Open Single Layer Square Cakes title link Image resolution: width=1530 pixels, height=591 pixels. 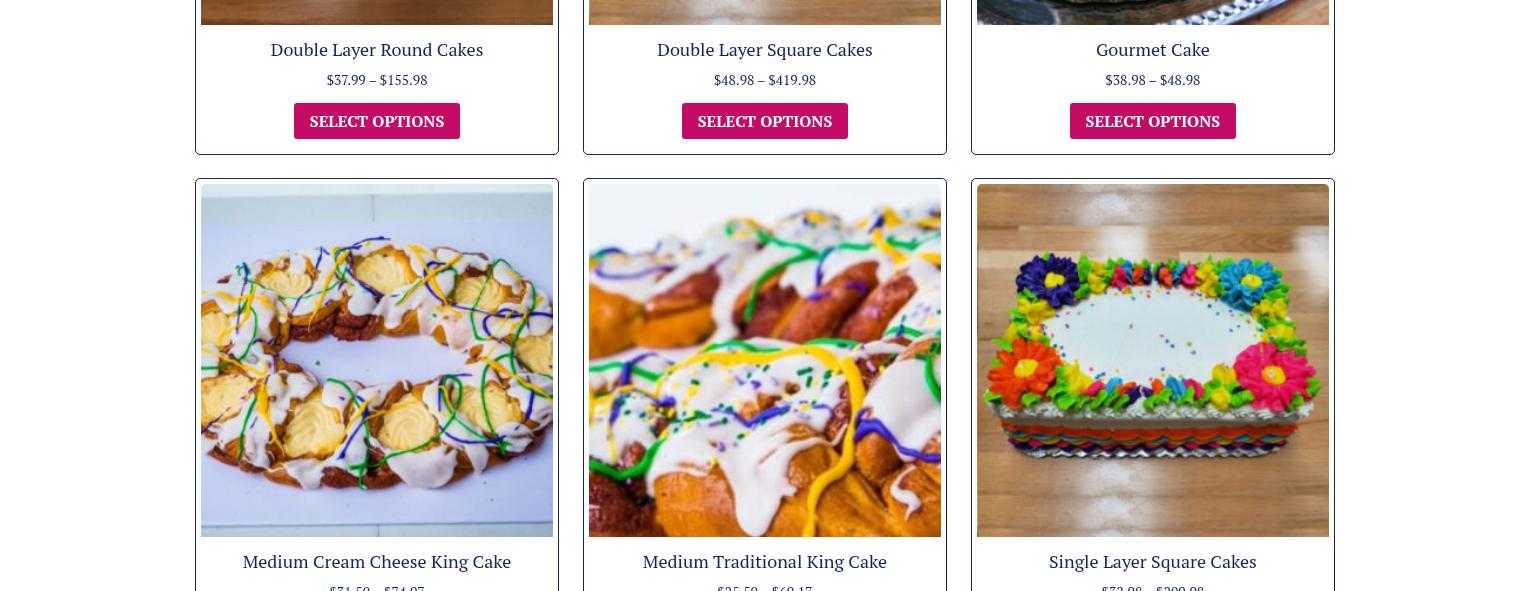point(1153,561)
